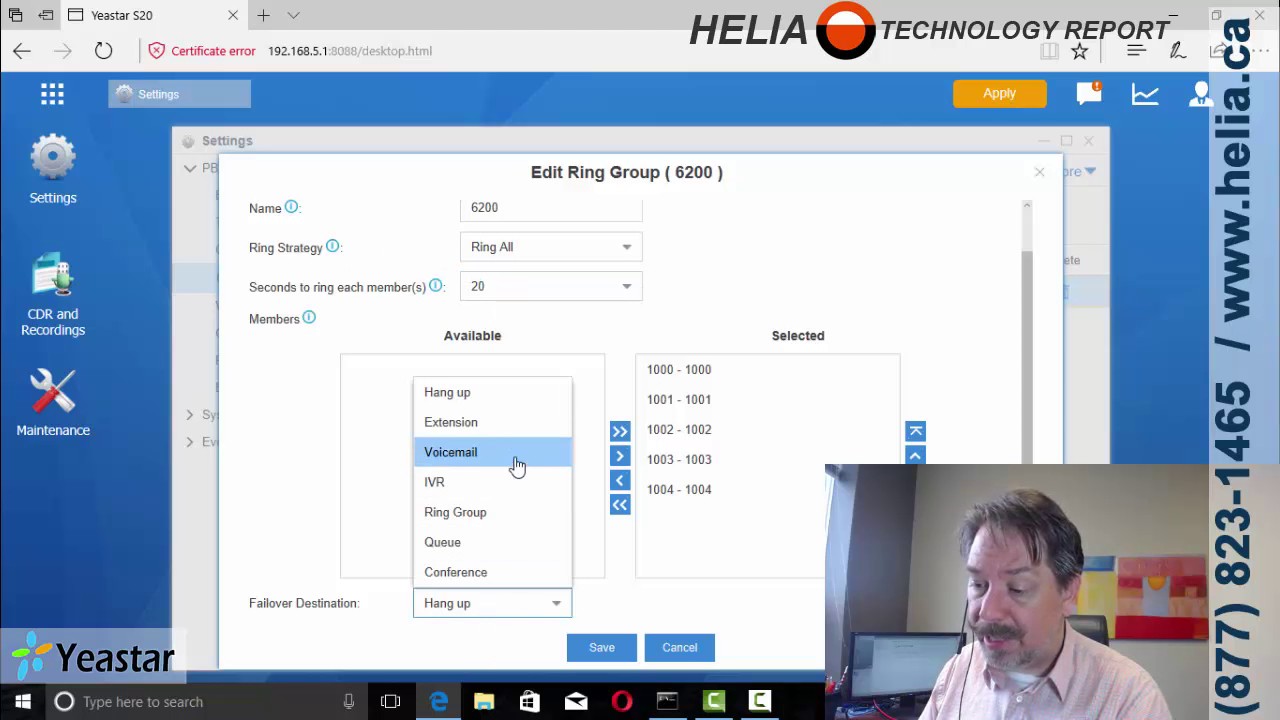The image size is (1280, 720).
Task: Click the Members info icon
Action: [309, 318]
